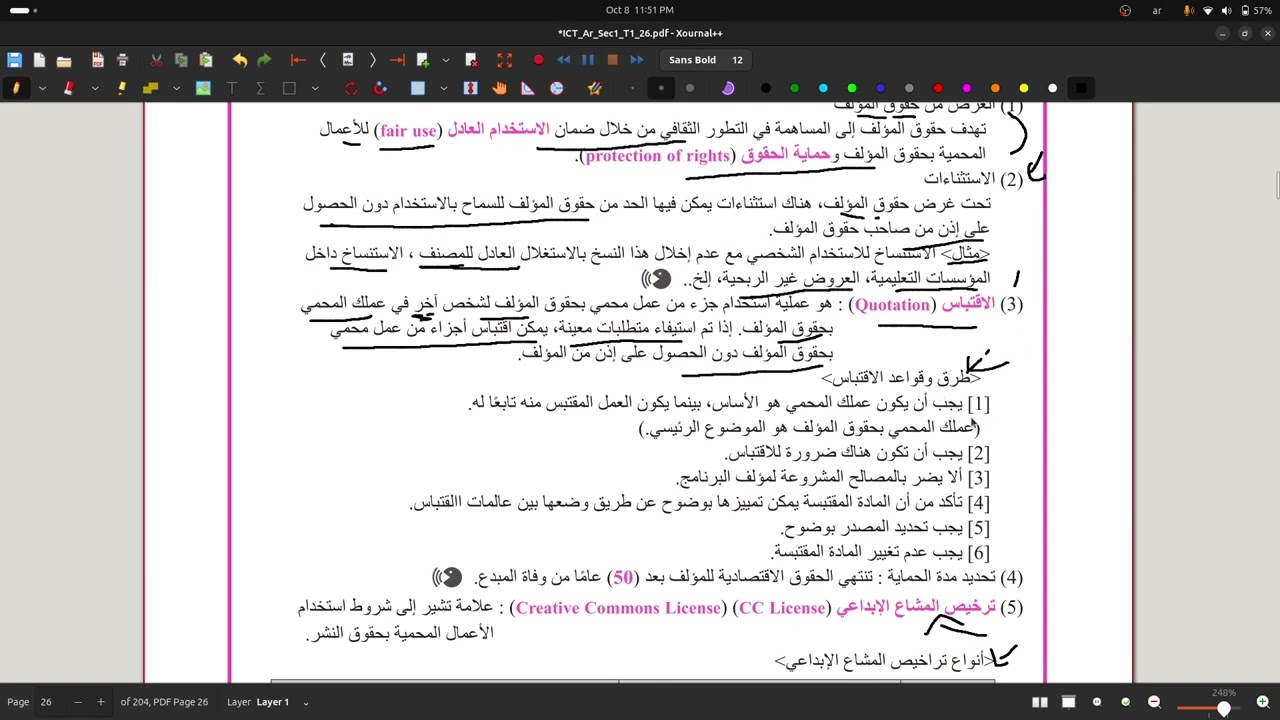Stop audio playback
The height and width of the screenshot is (720, 1280).
pos(613,60)
